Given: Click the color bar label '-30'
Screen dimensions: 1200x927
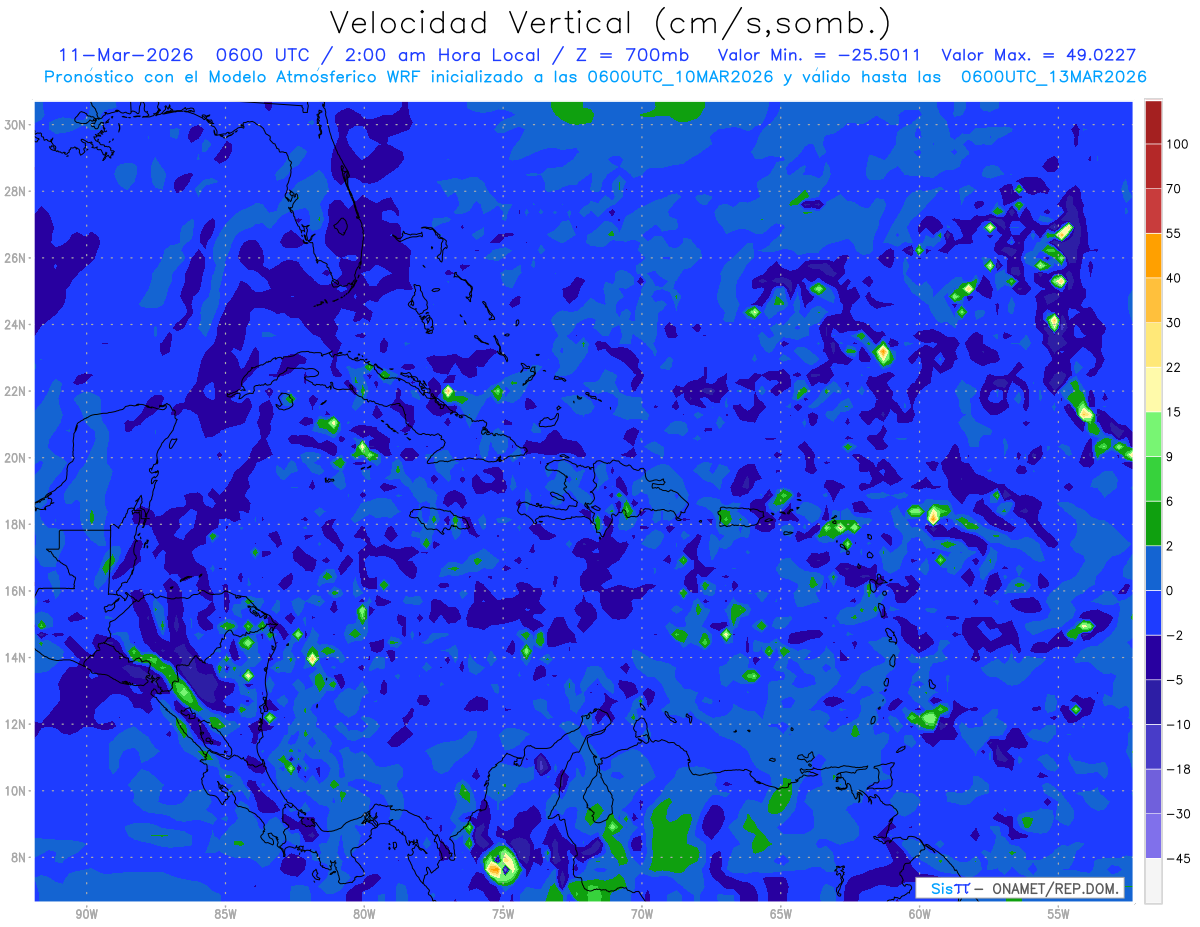Looking at the screenshot, I should pos(1177,814).
